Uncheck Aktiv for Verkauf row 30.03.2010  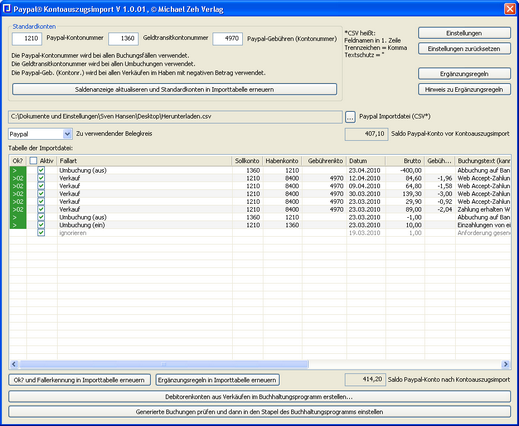(41, 194)
